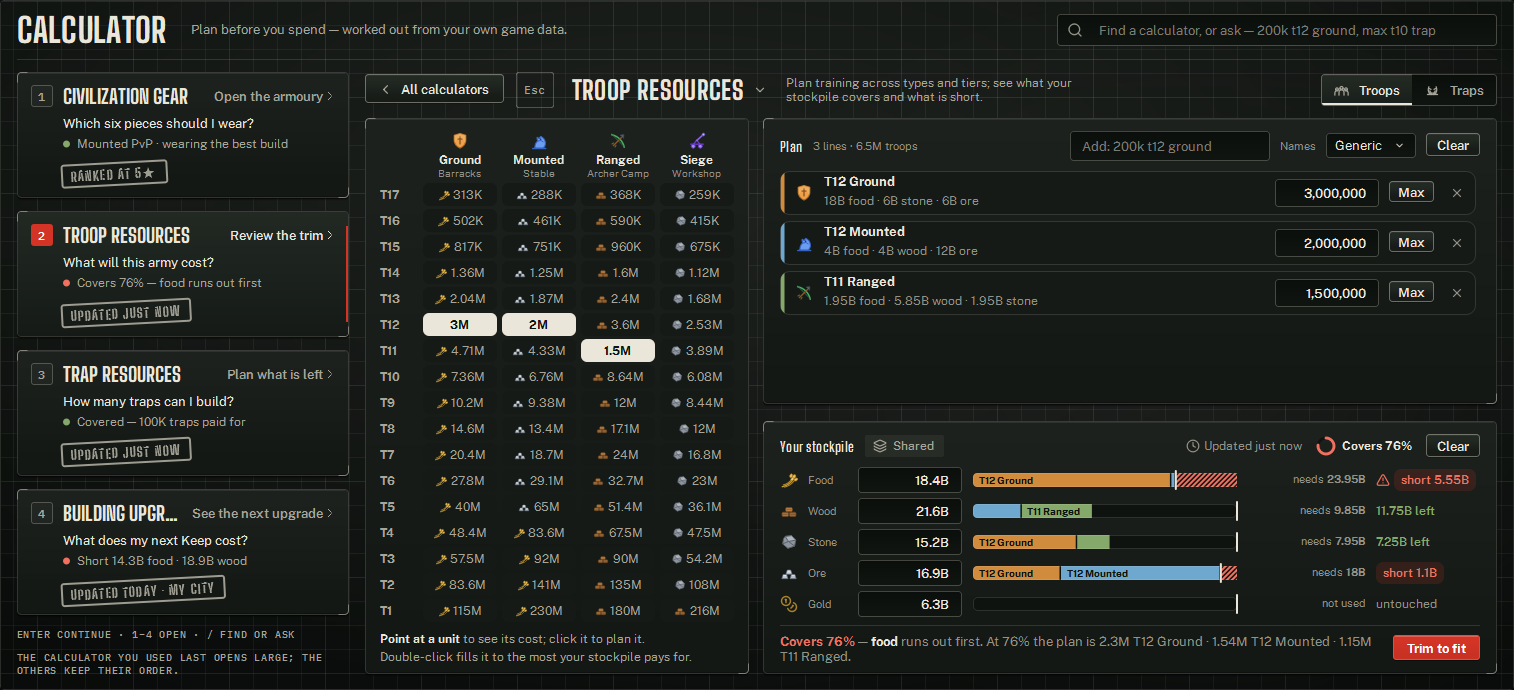Remove the T11 Ranged plan line
The width and height of the screenshot is (1514, 690).
1456,293
